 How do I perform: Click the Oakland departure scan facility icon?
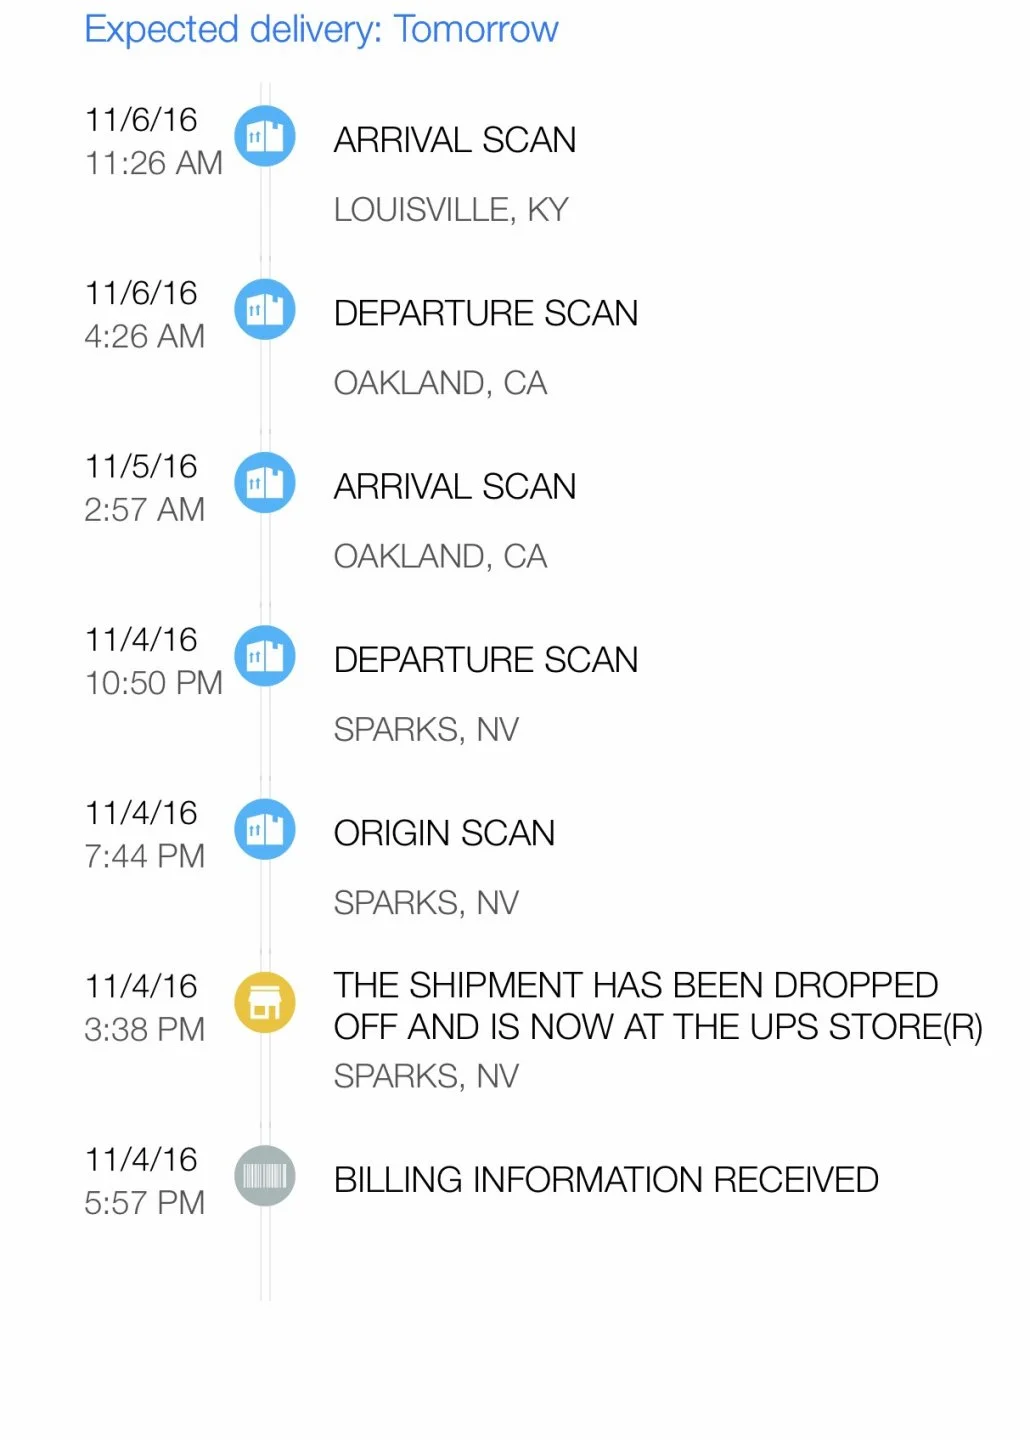pyautogui.click(x=265, y=309)
